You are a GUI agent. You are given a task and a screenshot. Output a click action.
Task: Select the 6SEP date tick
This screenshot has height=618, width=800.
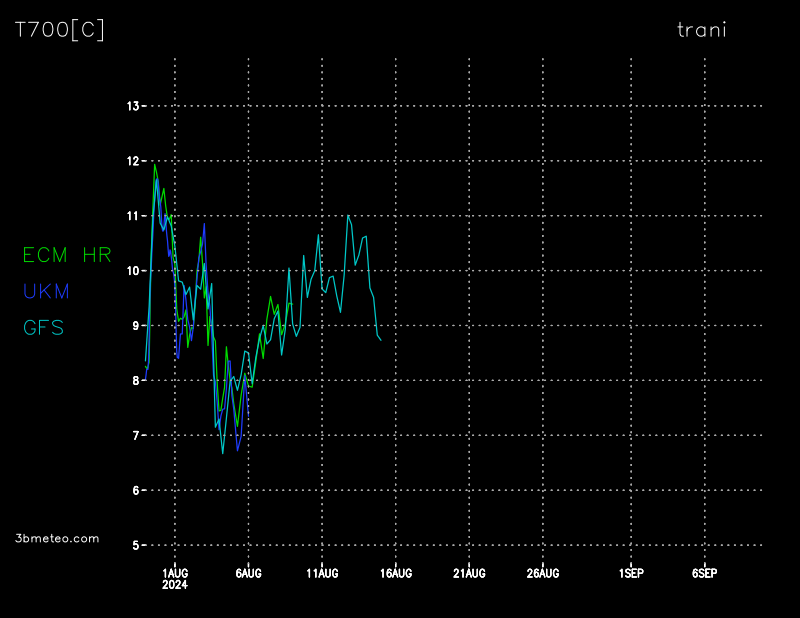tap(704, 573)
